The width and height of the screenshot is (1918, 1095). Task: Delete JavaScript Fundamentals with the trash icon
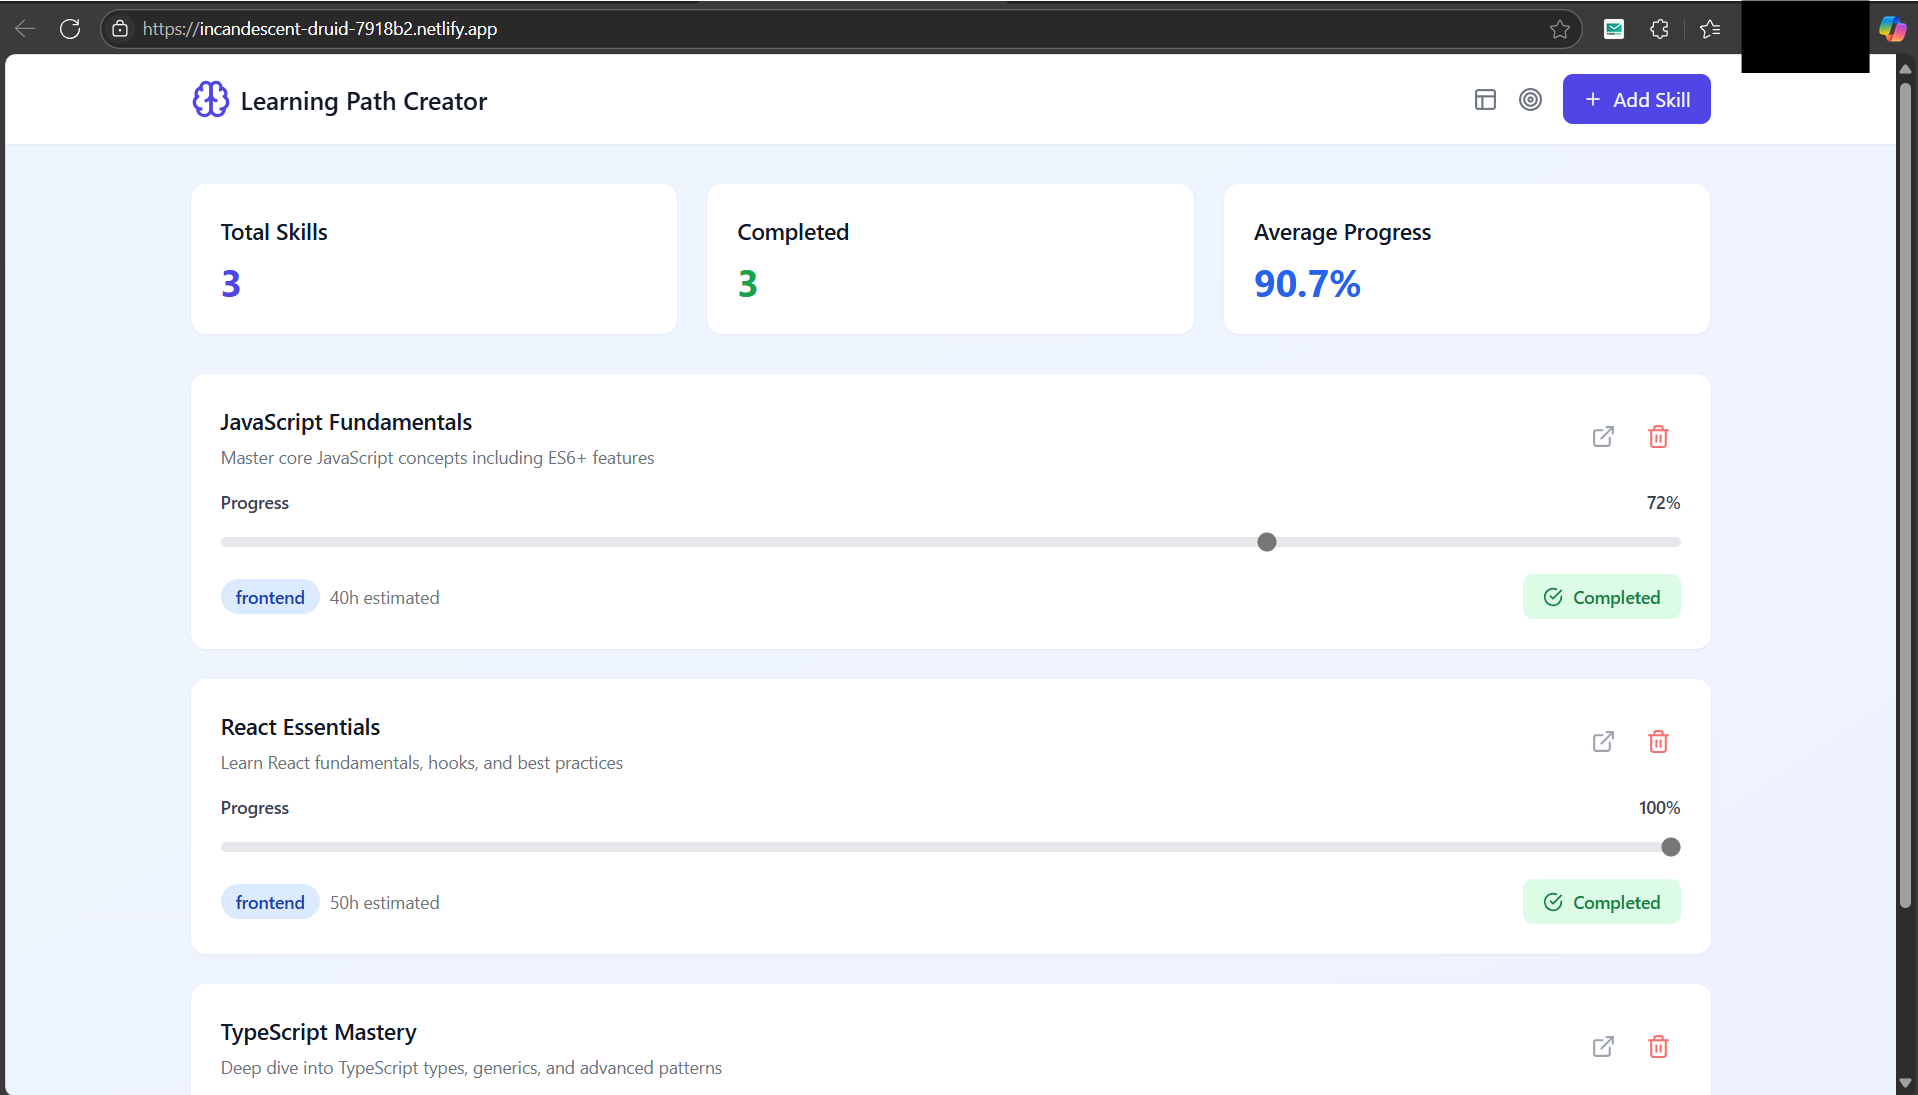[1658, 436]
